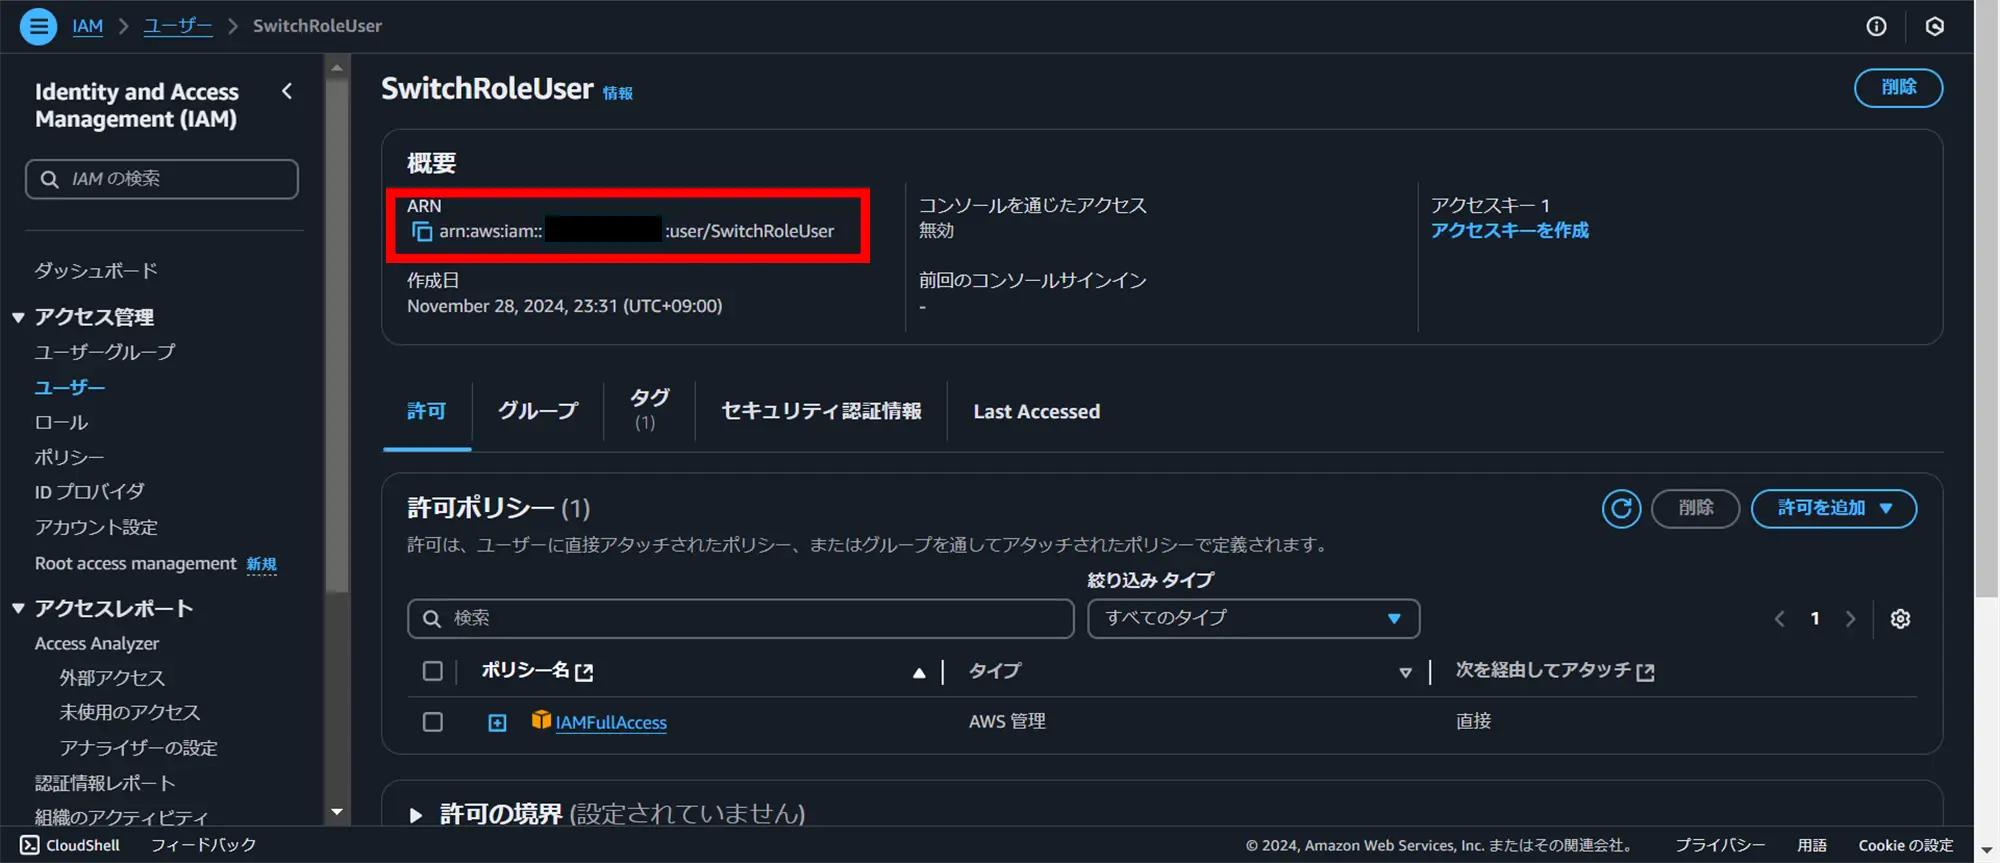Viewport: 2000px width, 863px height.
Task: Open the policy name external link icon
Action: (585, 672)
